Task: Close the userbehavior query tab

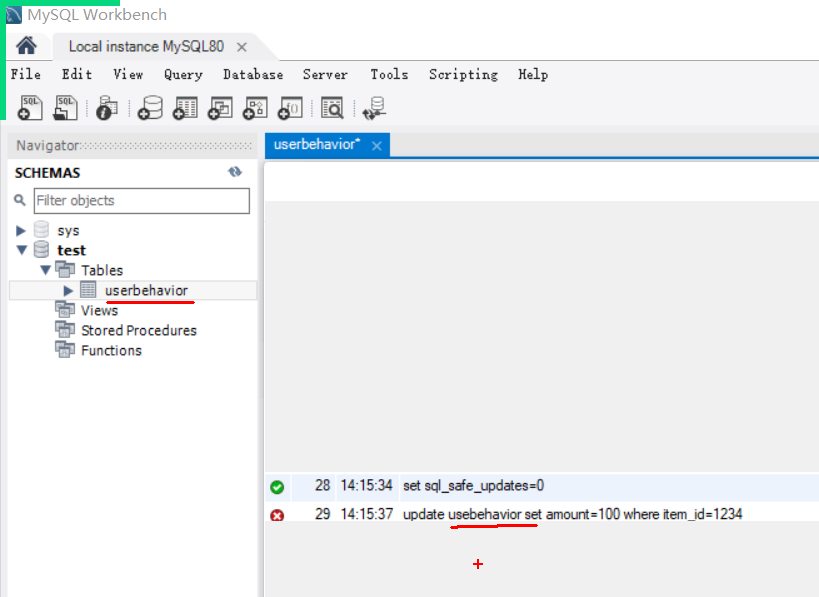Action: click(377, 146)
